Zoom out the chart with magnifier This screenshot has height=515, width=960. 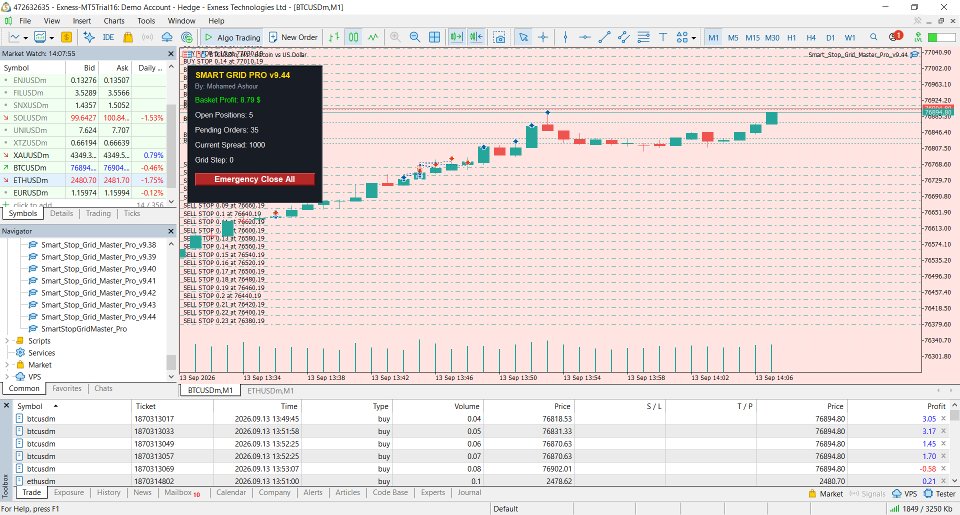(x=414, y=37)
